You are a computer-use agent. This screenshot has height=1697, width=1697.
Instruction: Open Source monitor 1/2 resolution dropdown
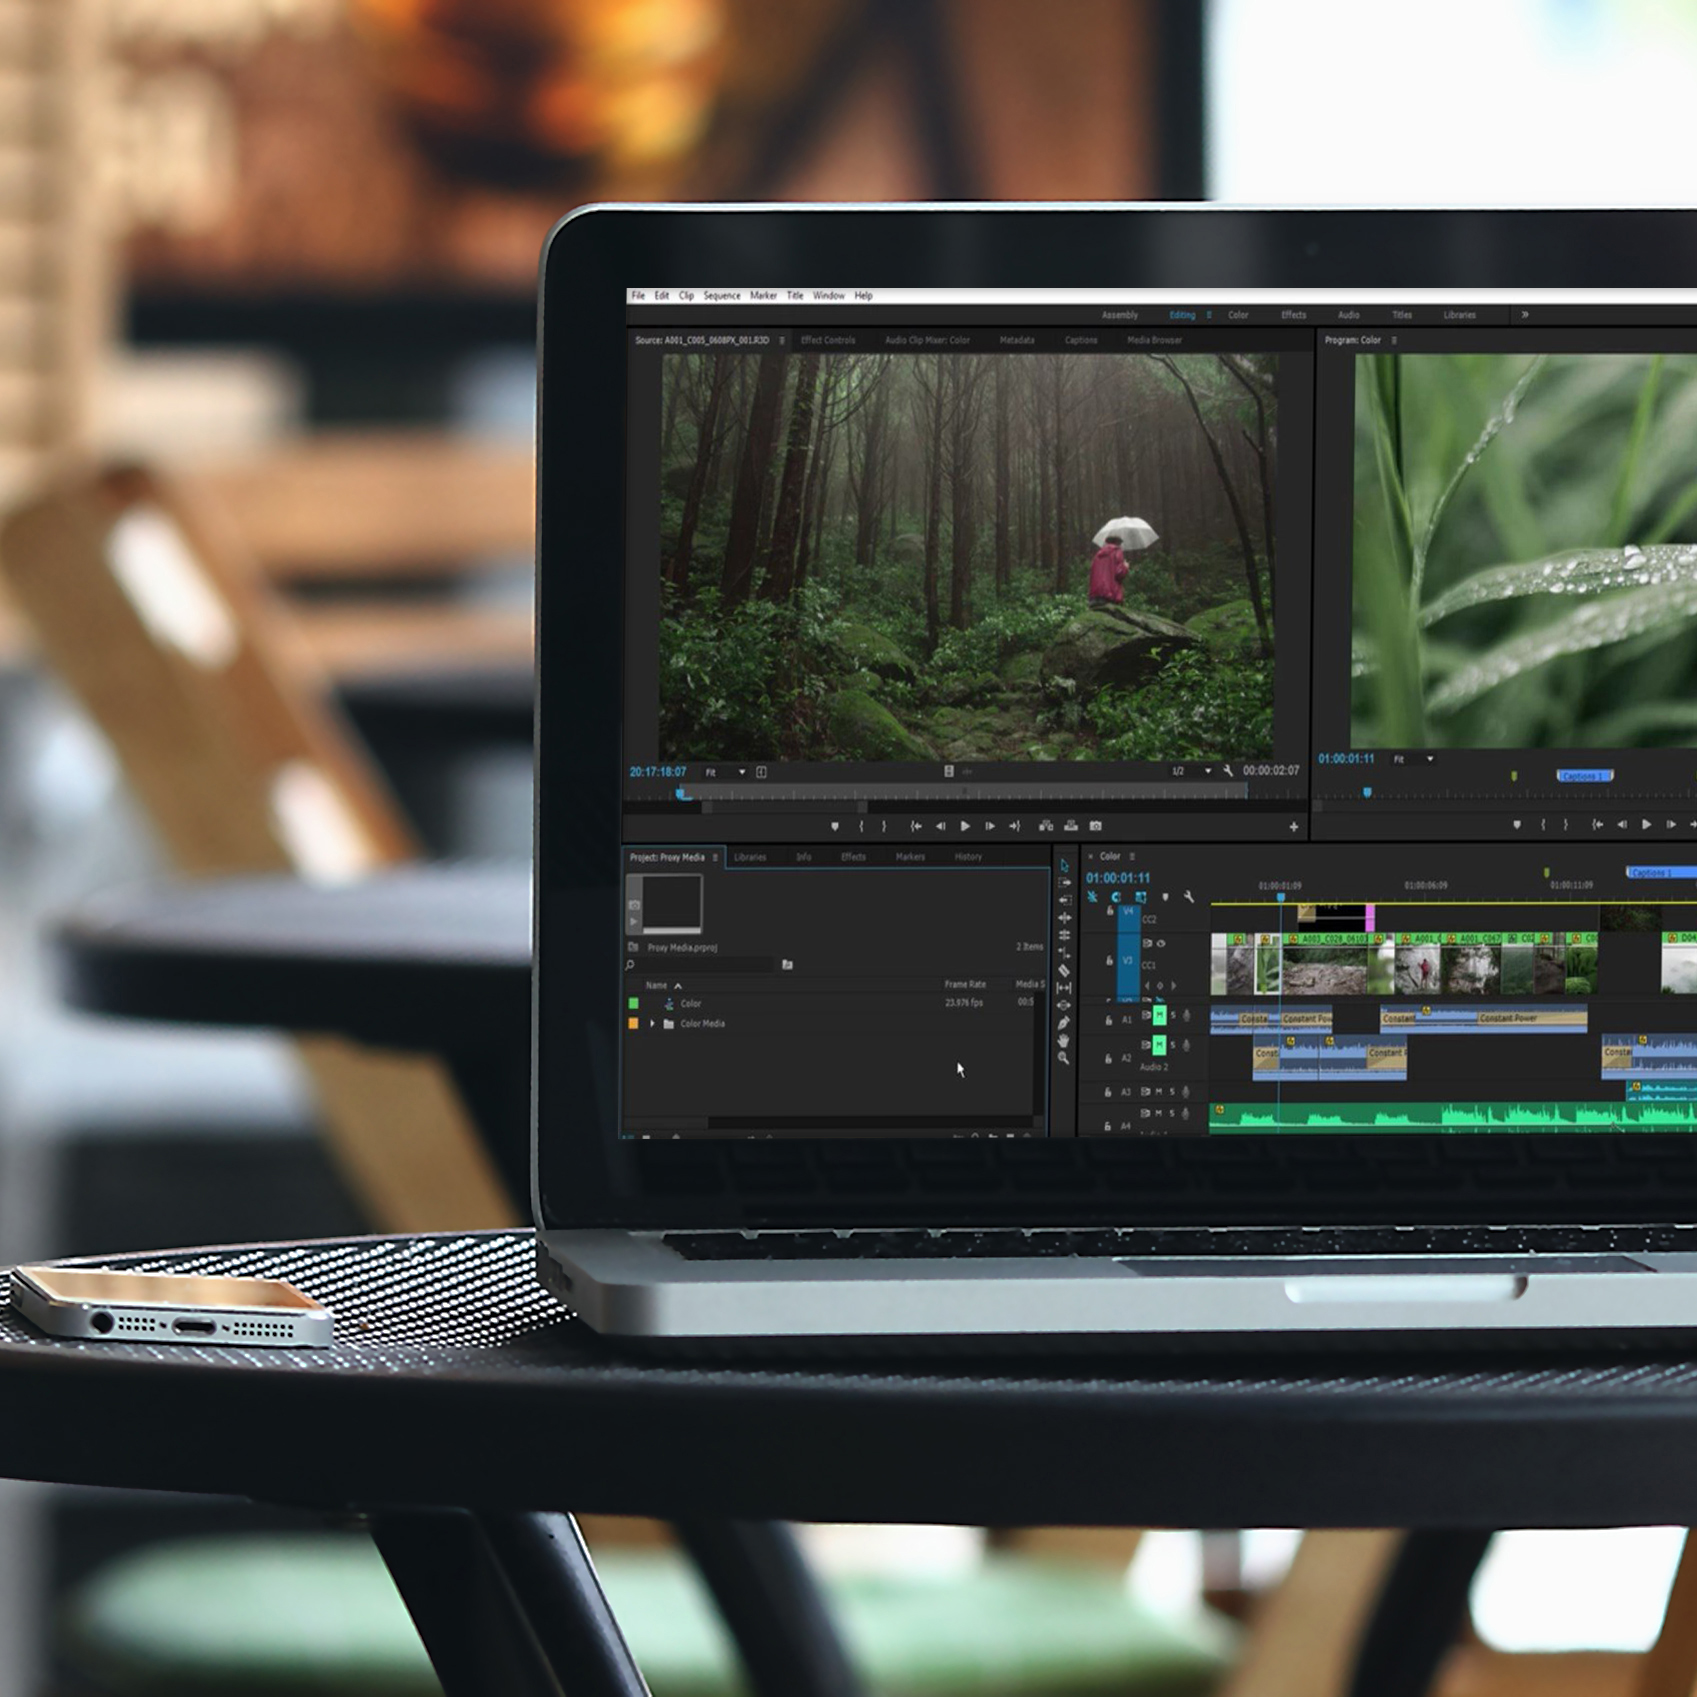1192,771
